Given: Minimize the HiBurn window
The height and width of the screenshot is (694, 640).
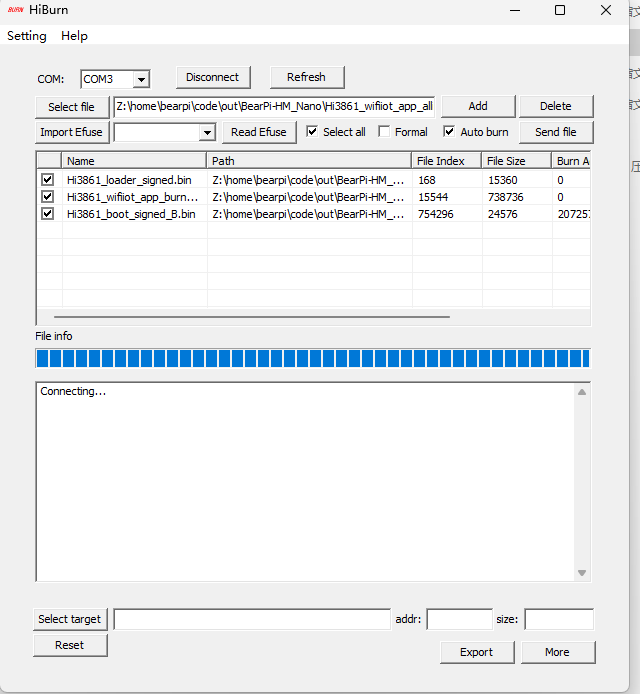Looking at the screenshot, I should pyautogui.click(x=515, y=10).
